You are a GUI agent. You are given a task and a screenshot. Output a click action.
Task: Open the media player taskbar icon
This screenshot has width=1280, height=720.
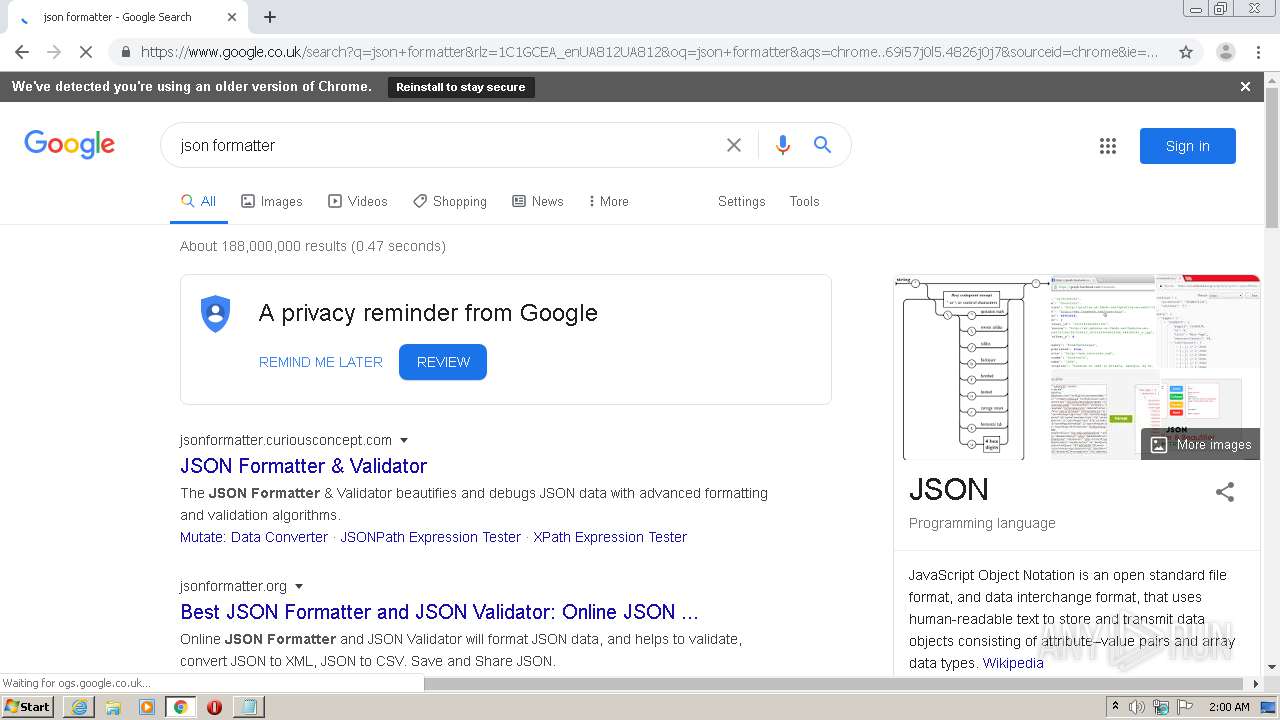click(147, 707)
